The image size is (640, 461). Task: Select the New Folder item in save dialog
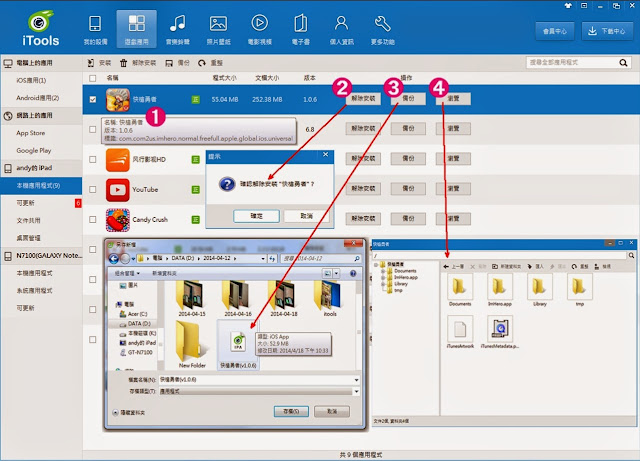[x=192, y=345]
